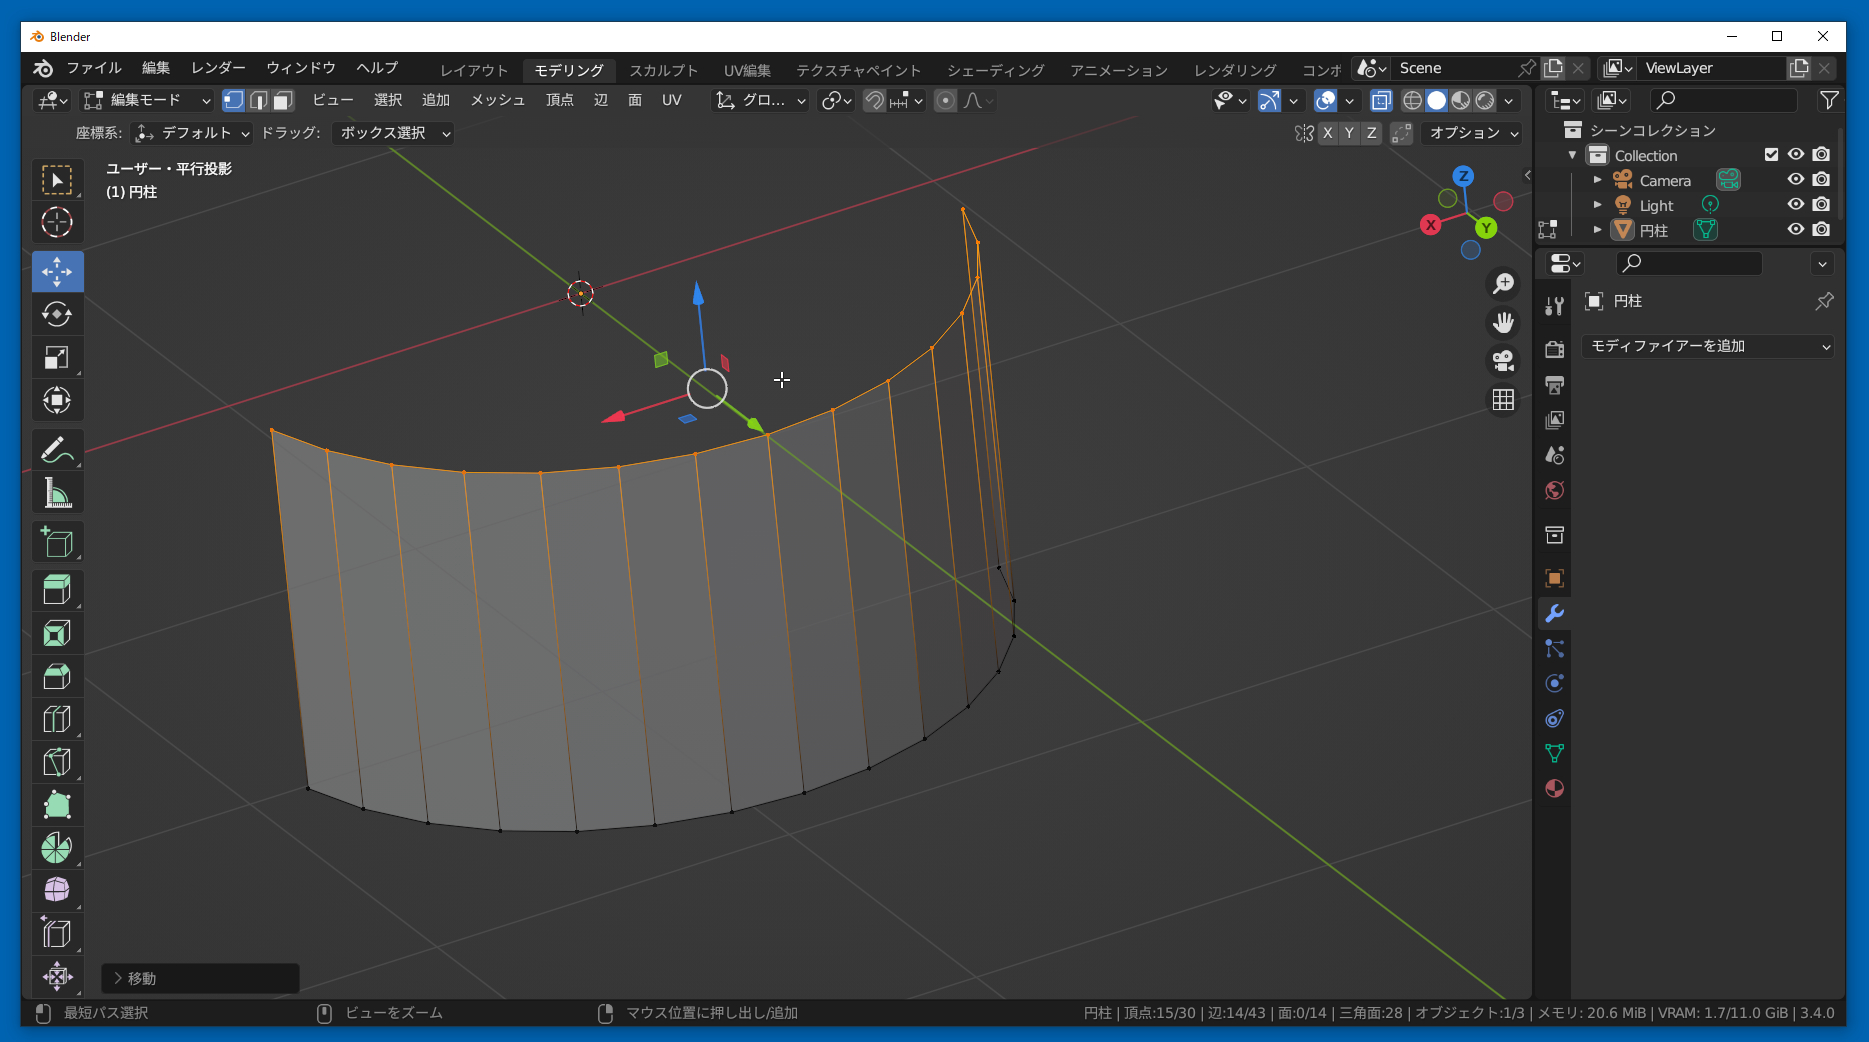
Task: Uncheck the Collection exclude checkbox
Action: pos(1771,155)
